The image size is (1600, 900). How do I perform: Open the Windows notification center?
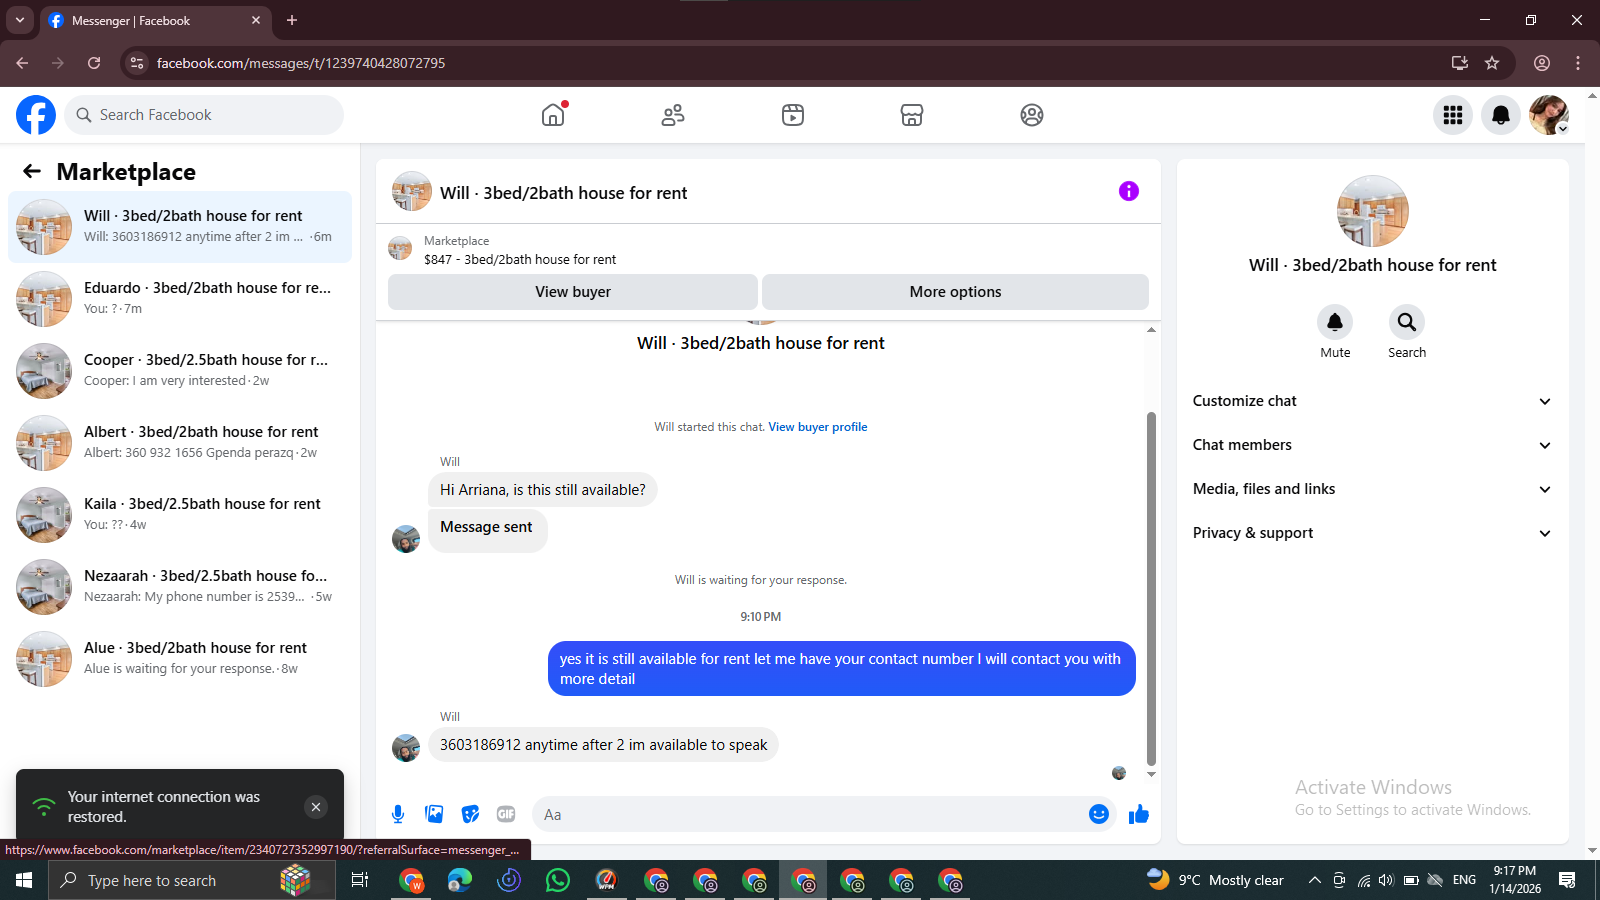pos(1567,880)
